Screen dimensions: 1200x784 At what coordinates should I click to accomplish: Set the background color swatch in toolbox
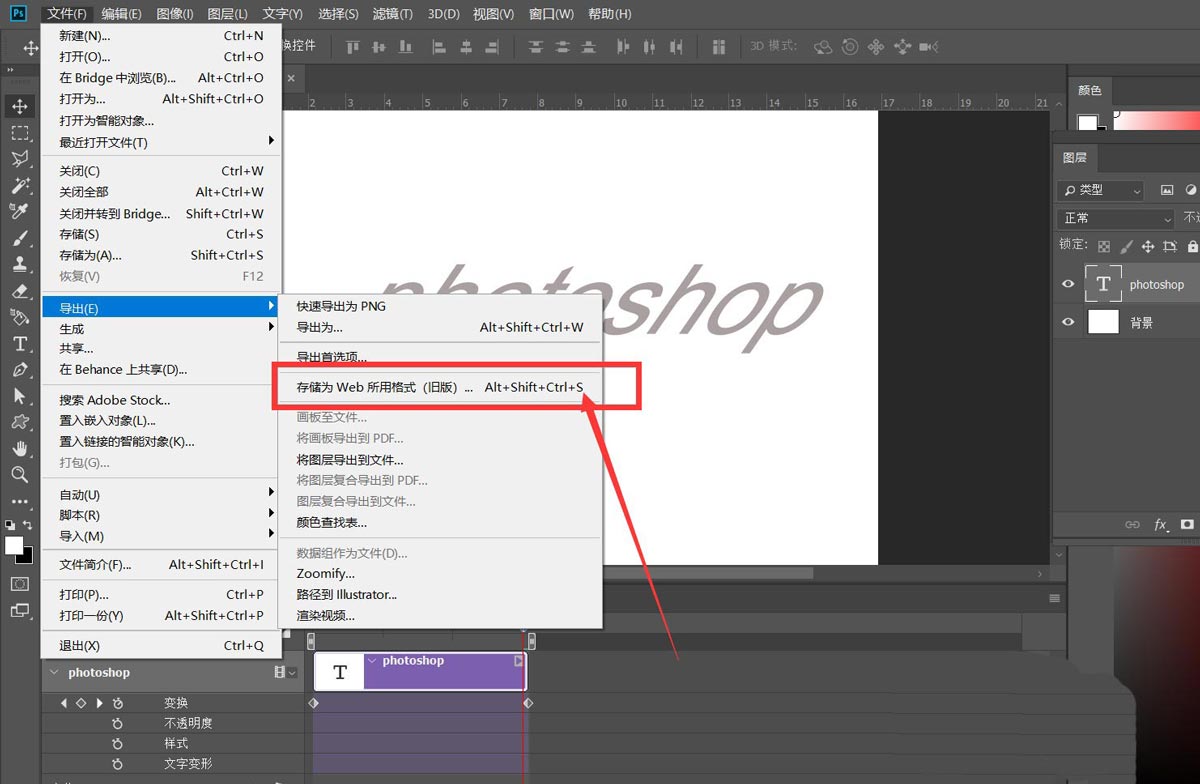pyautogui.click(x=28, y=558)
